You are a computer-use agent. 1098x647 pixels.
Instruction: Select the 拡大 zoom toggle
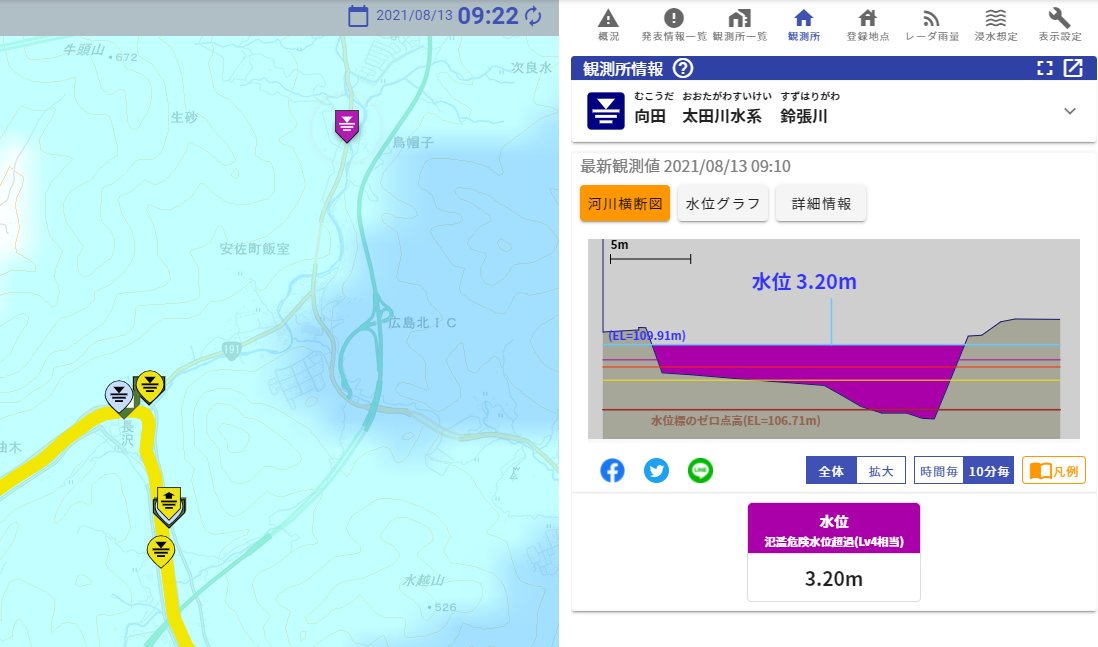click(881, 471)
